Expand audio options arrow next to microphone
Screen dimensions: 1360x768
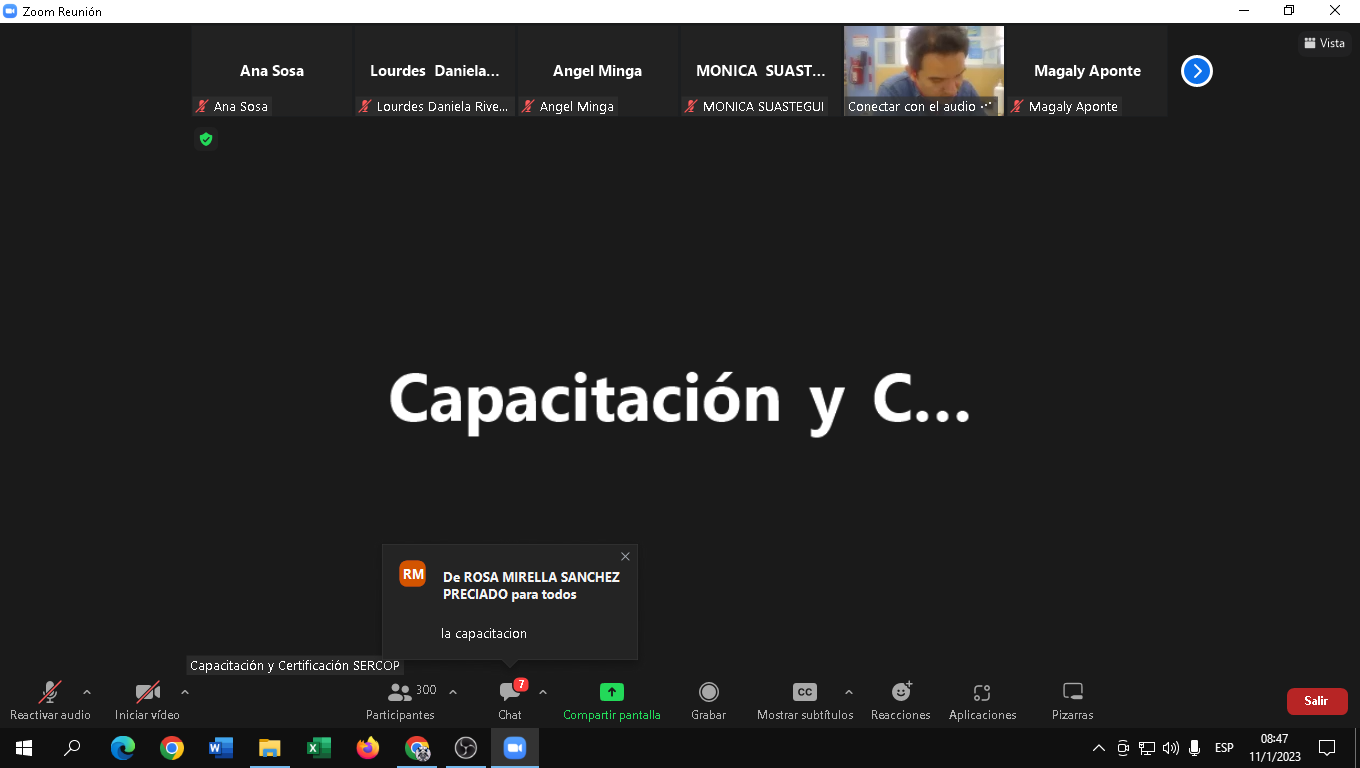[87, 692]
